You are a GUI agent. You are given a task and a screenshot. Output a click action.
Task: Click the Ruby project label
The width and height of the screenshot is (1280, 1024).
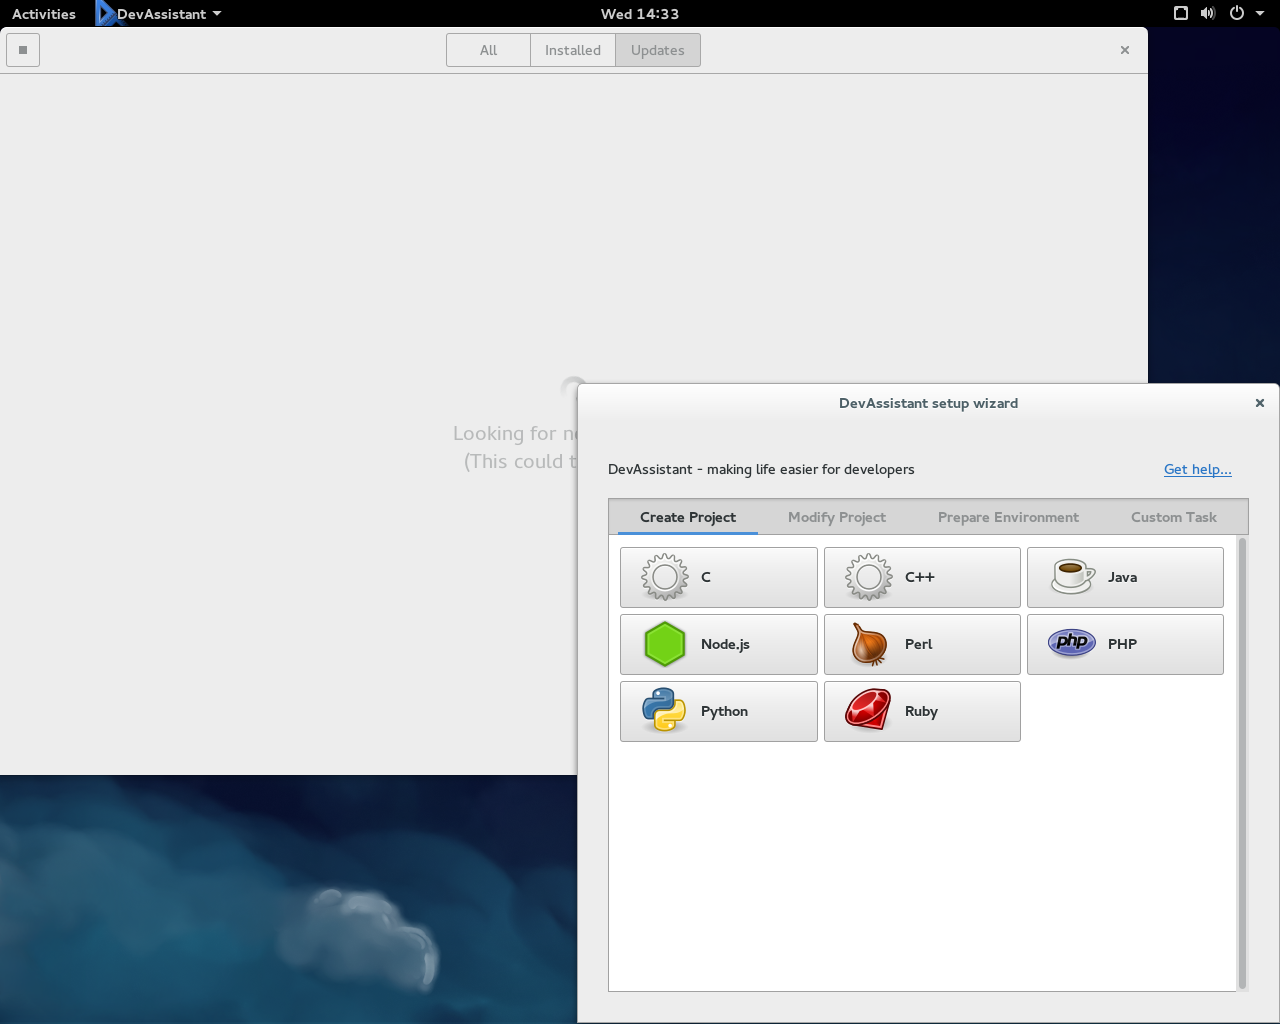(x=921, y=711)
